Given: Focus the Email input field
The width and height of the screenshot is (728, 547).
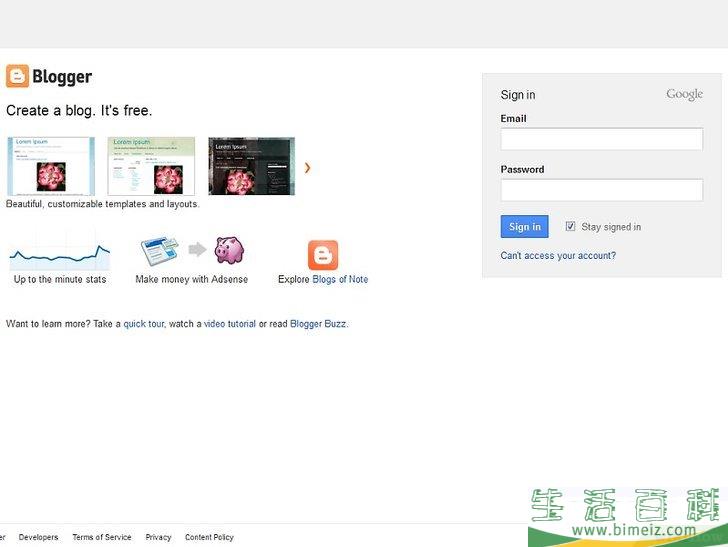Looking at the screenshot, I should (602, 139).
